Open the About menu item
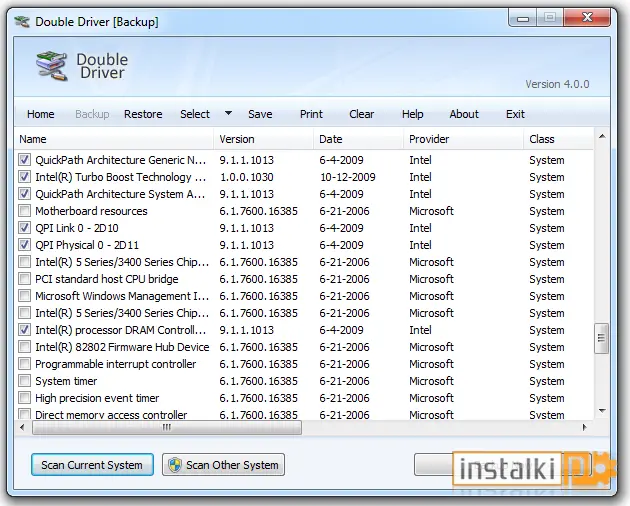The width and height of the screenshot is (630, 506). click(464, 114)
